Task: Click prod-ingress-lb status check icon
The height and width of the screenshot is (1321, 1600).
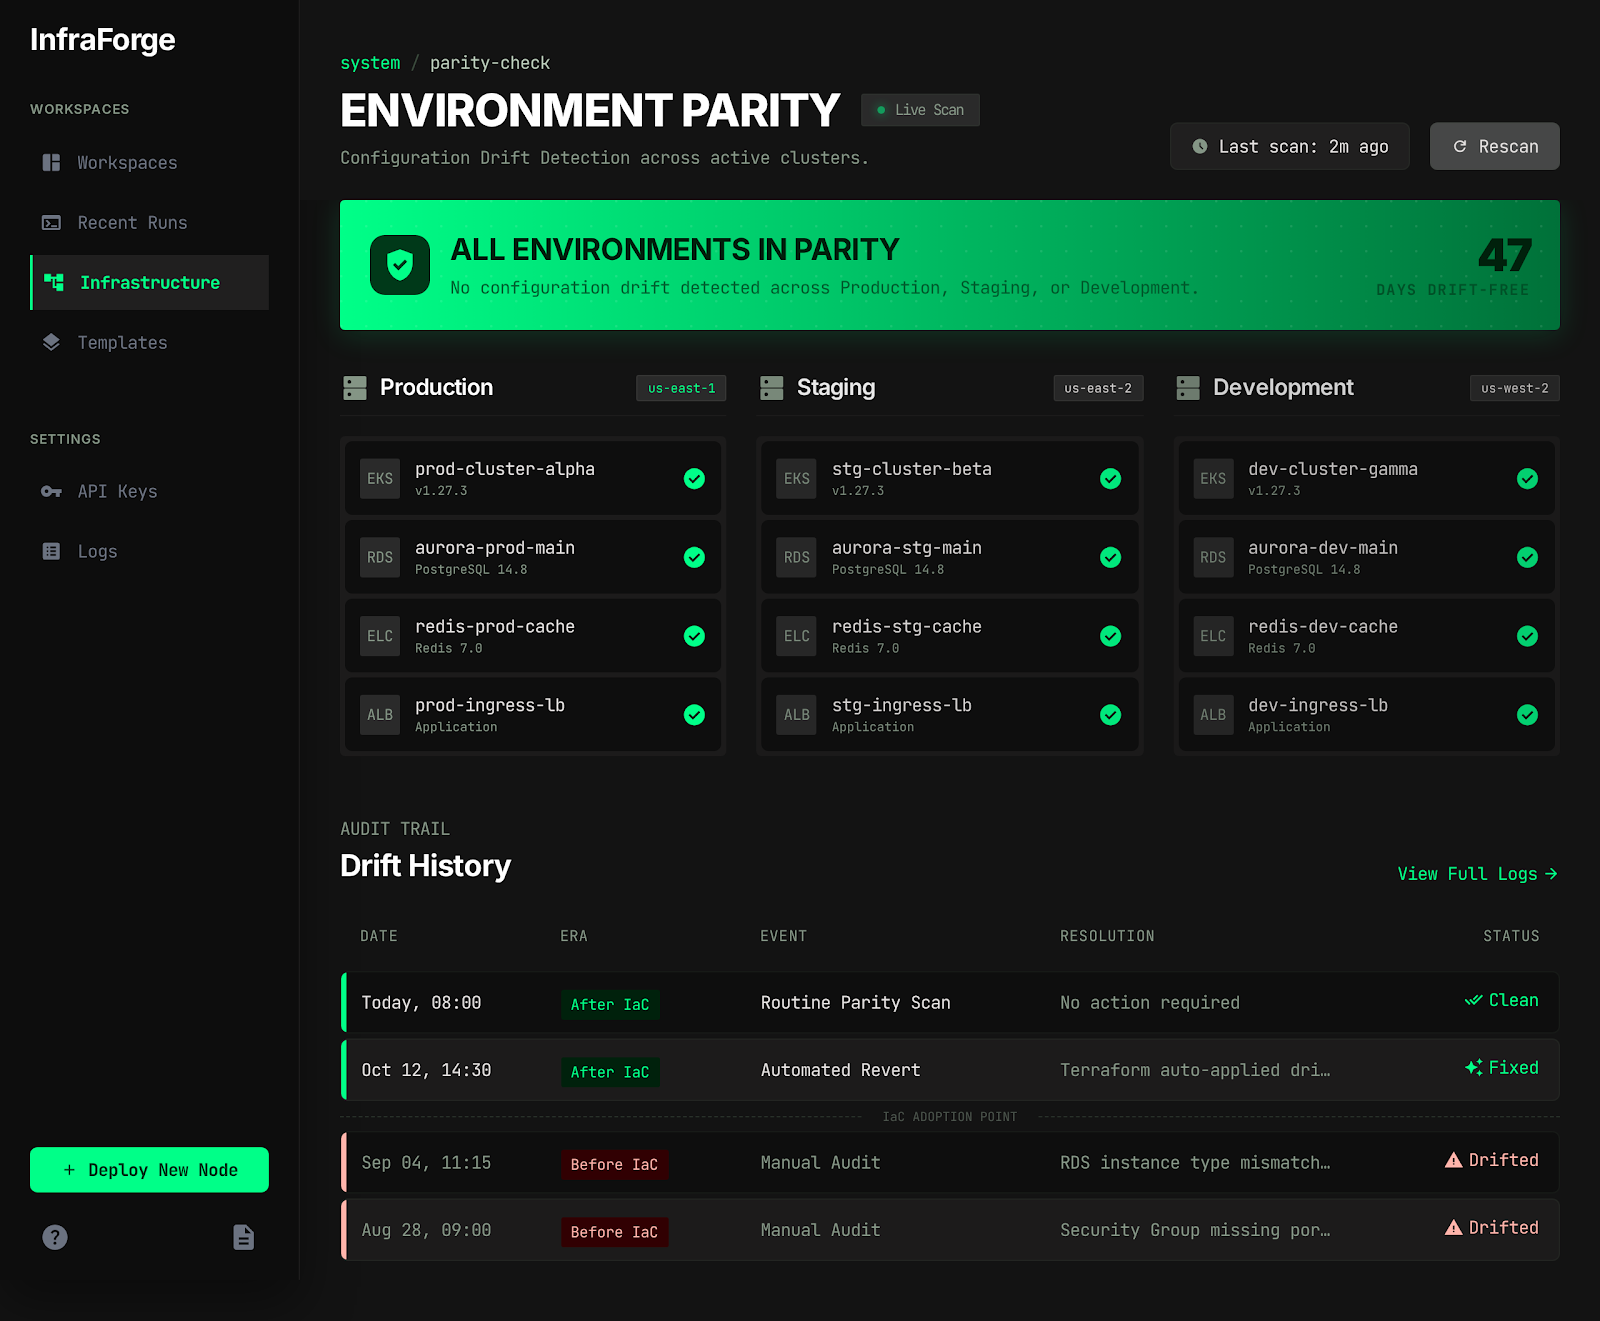Action: click(694, 715)
